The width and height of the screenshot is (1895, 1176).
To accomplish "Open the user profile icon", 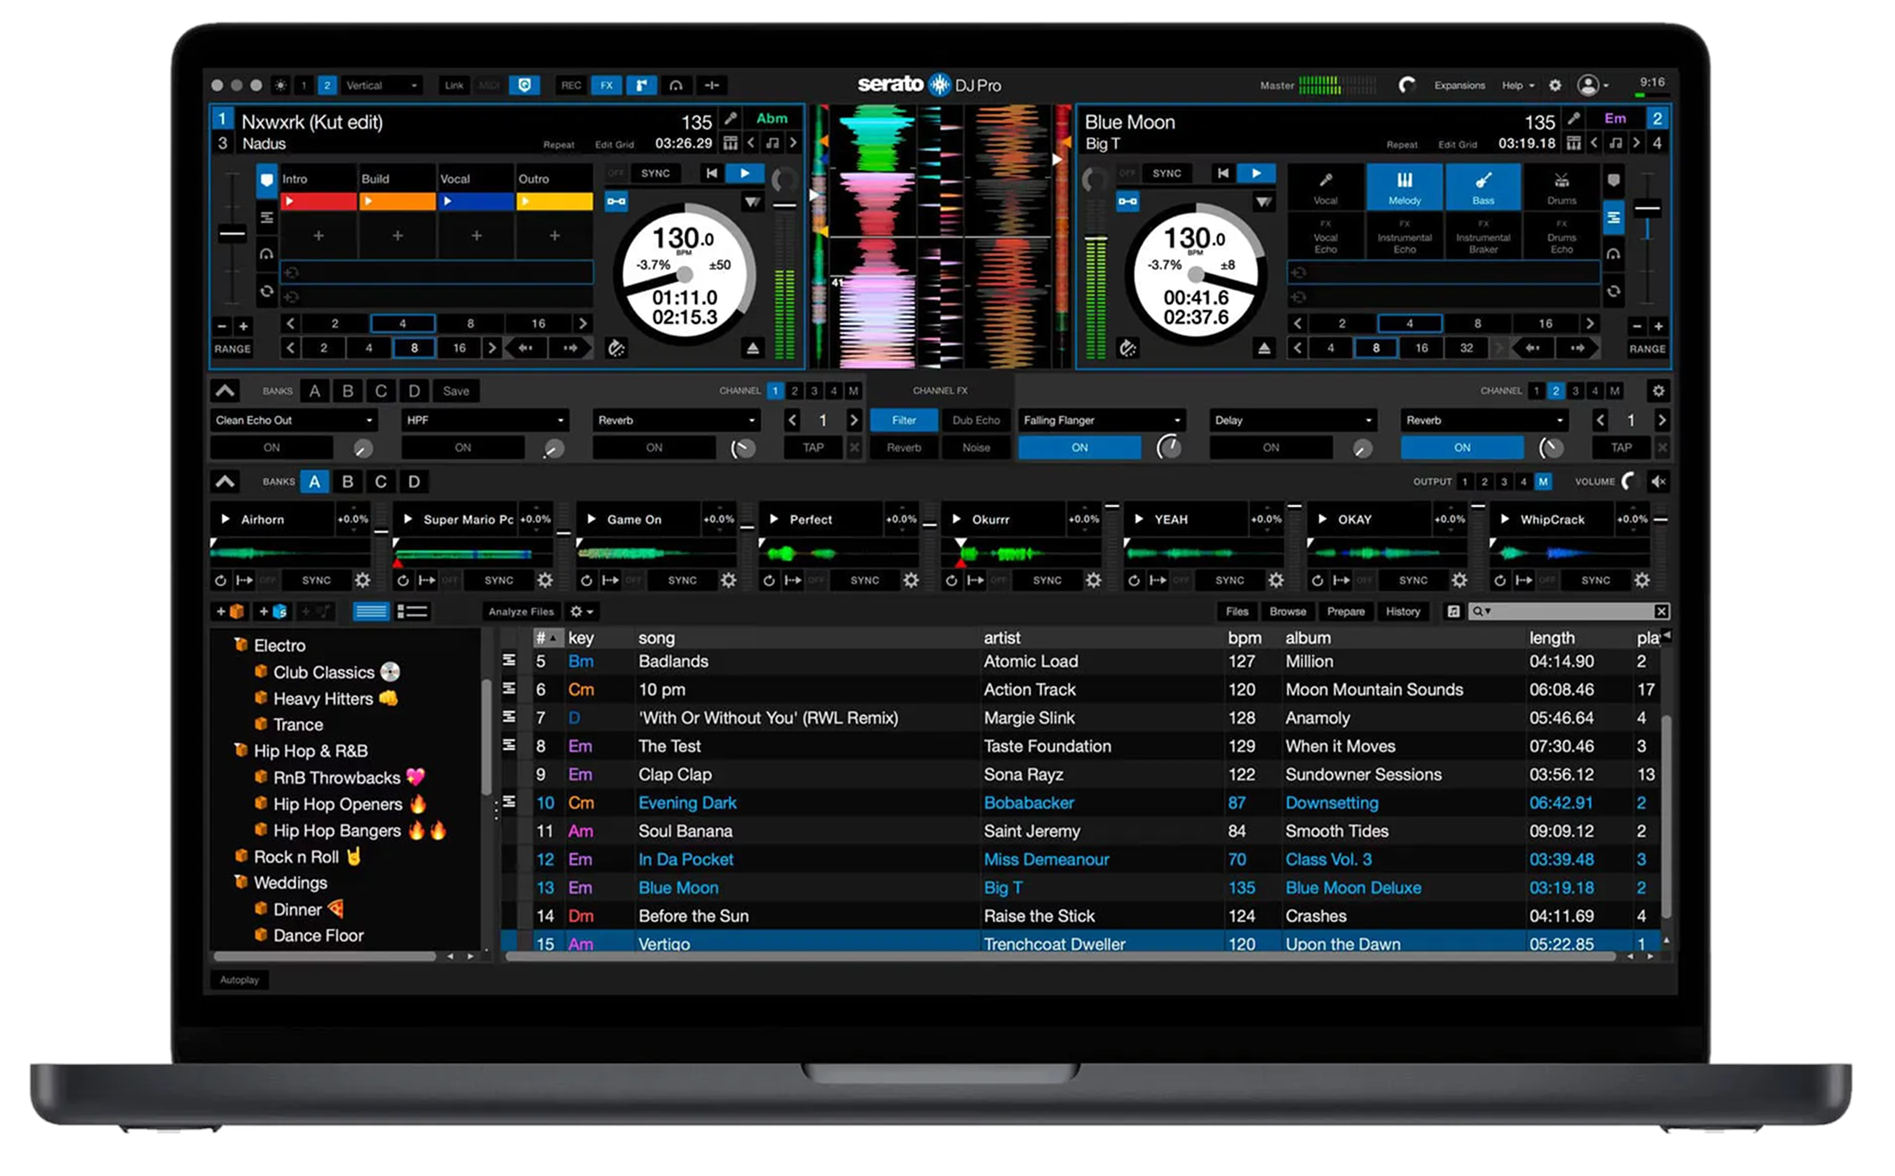I will (1588, 85).
